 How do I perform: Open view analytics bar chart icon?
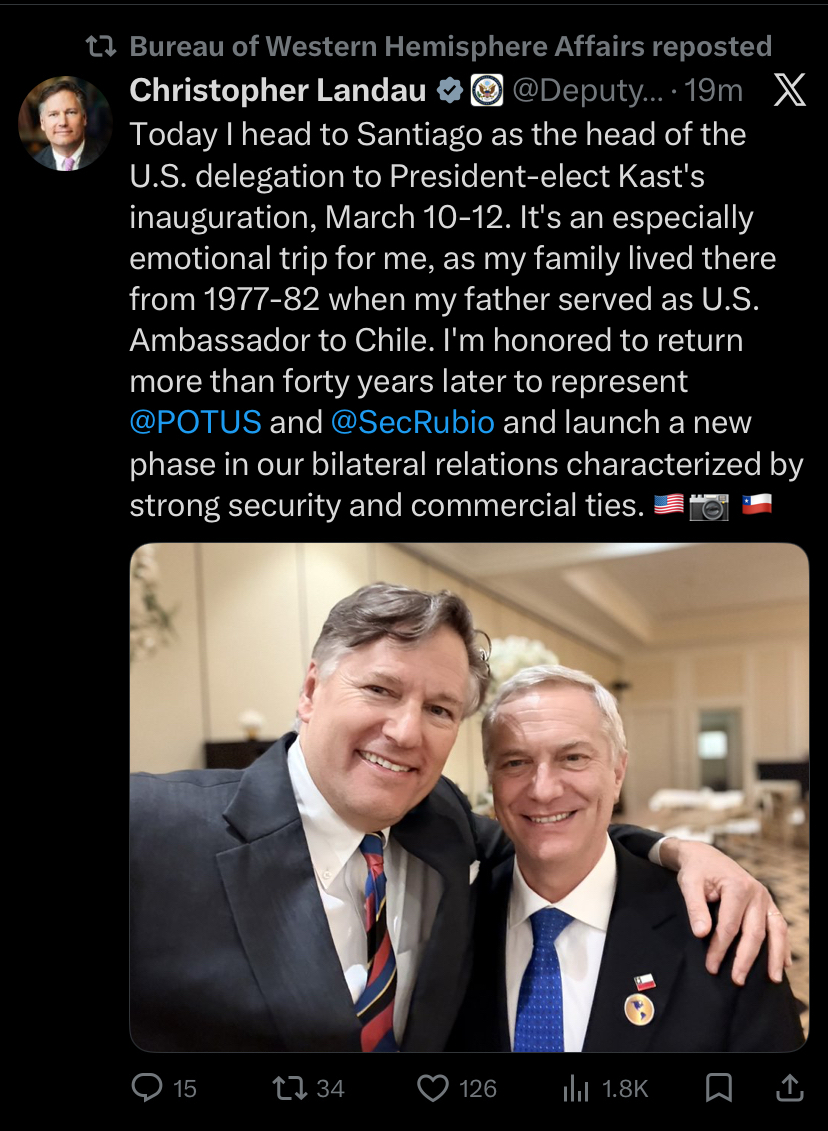click(x=576, y=1087)
